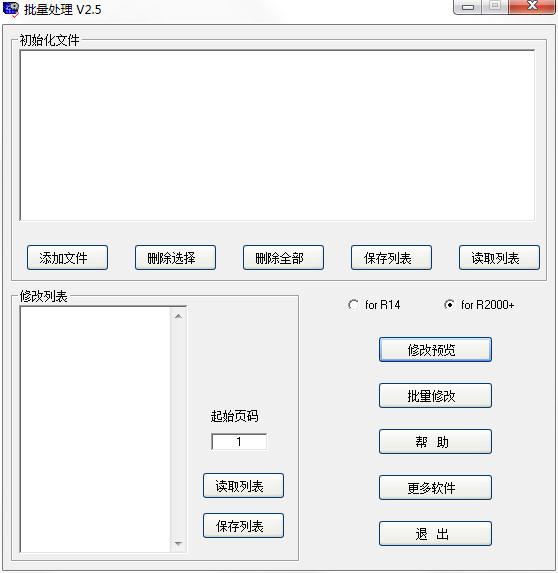The height and width of the screenshot is (573, 558).
Task: Click the 更多软件 button
Action: [x=435, y=488]
